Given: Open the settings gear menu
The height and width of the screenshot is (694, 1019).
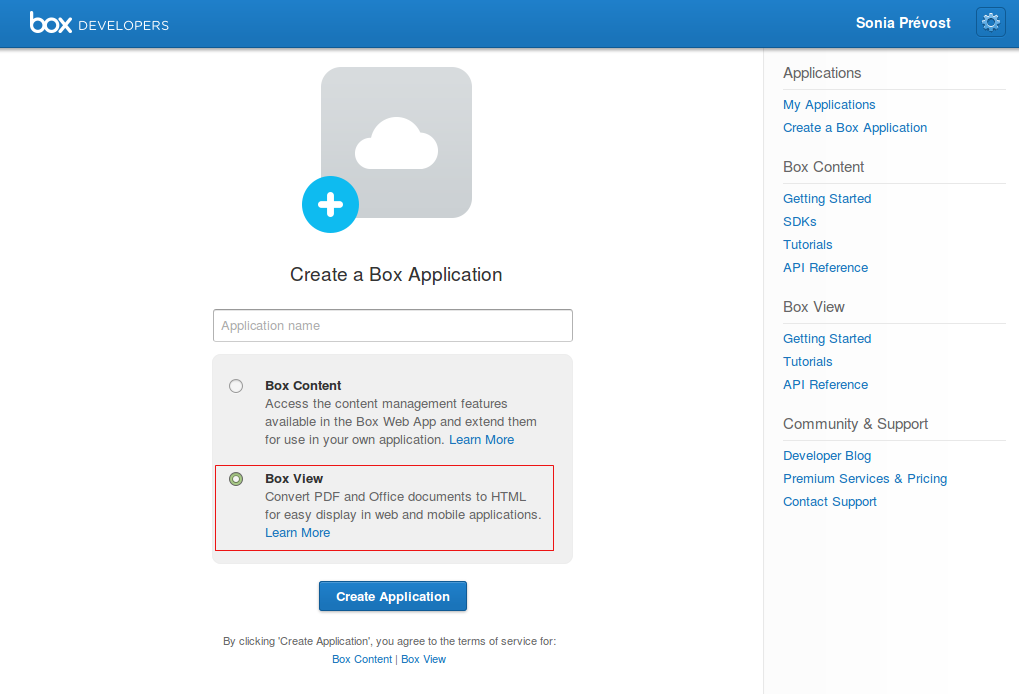Looking at the screenshot, I should click(990, 23).
